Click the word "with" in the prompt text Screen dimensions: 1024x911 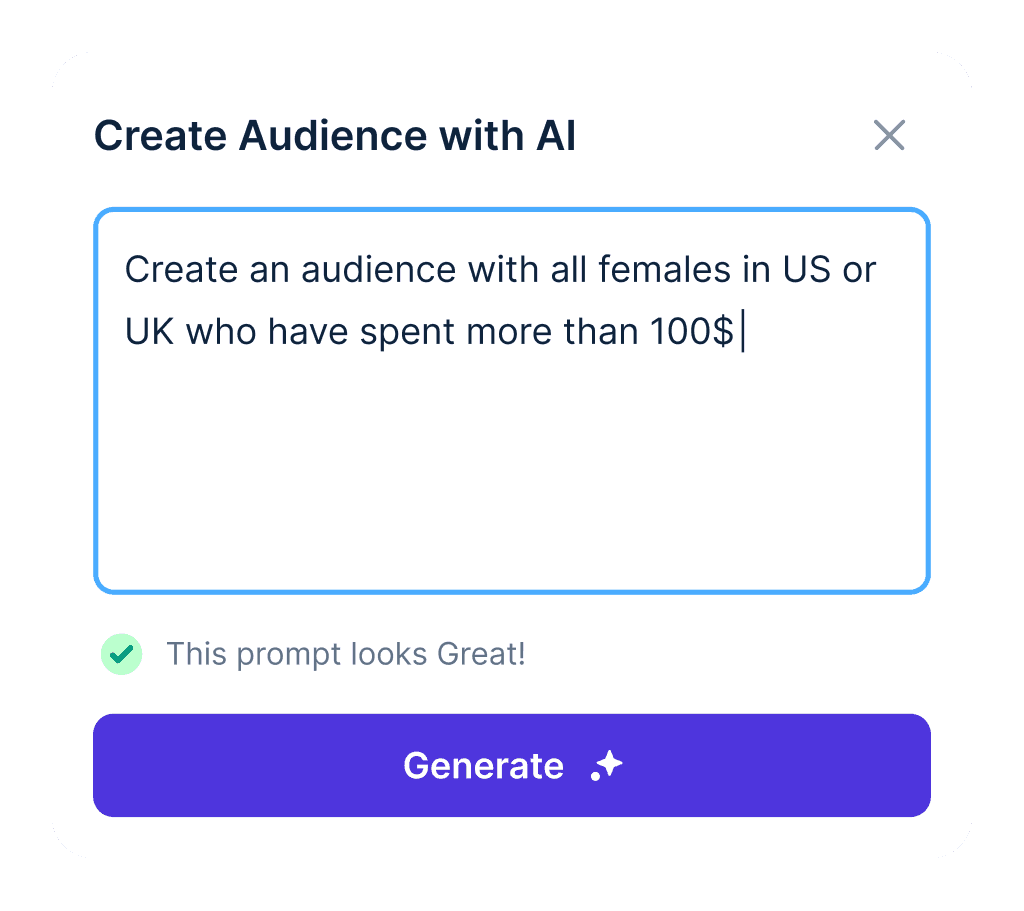503,269
